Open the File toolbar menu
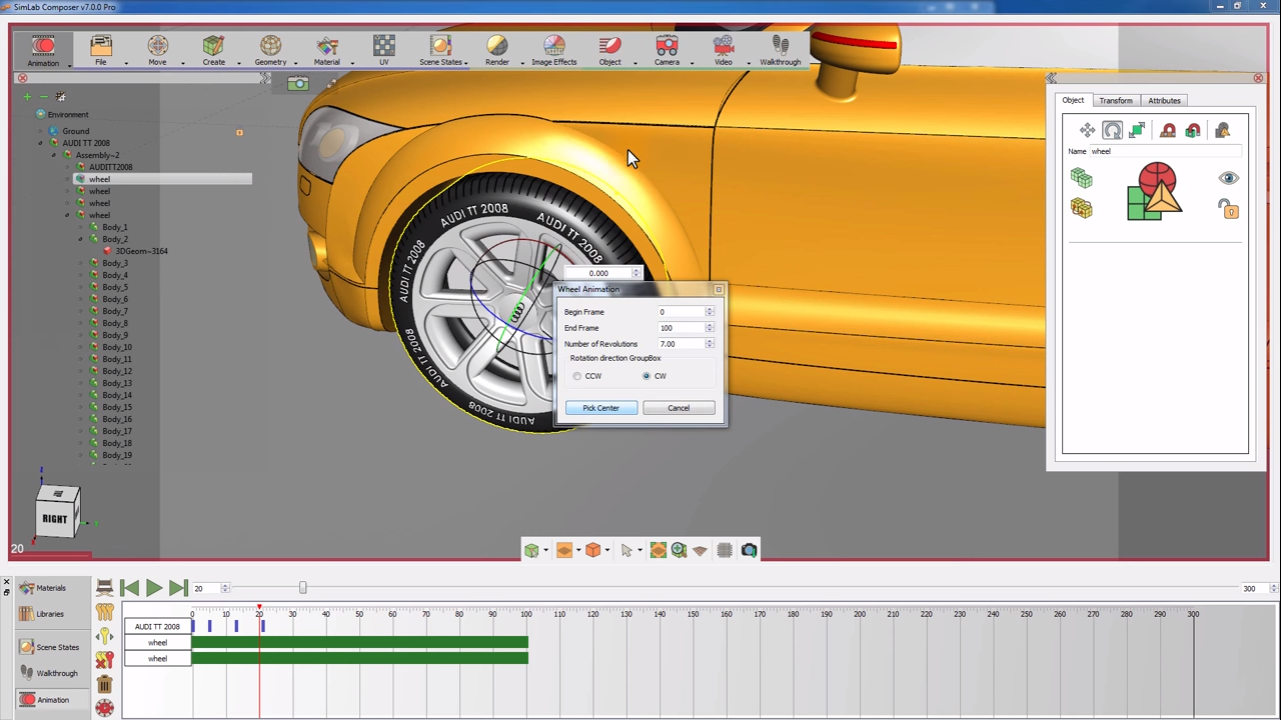 101,50
